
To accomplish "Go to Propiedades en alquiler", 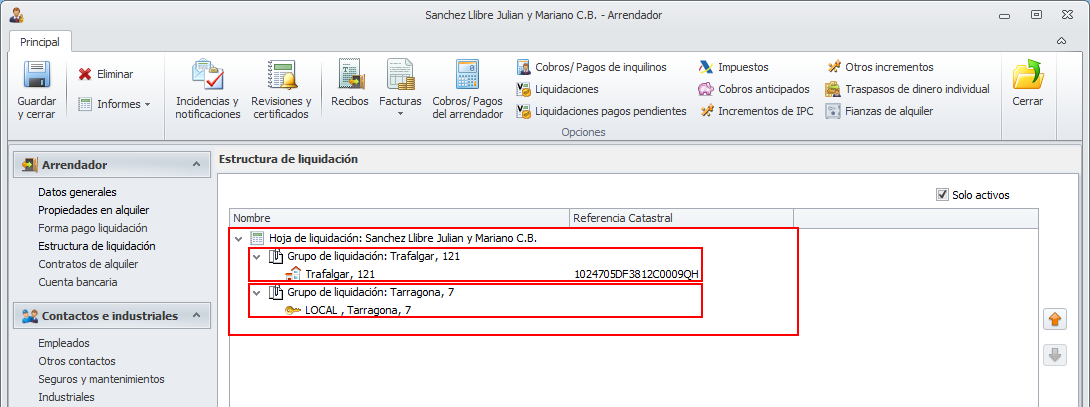I will 94,210.
